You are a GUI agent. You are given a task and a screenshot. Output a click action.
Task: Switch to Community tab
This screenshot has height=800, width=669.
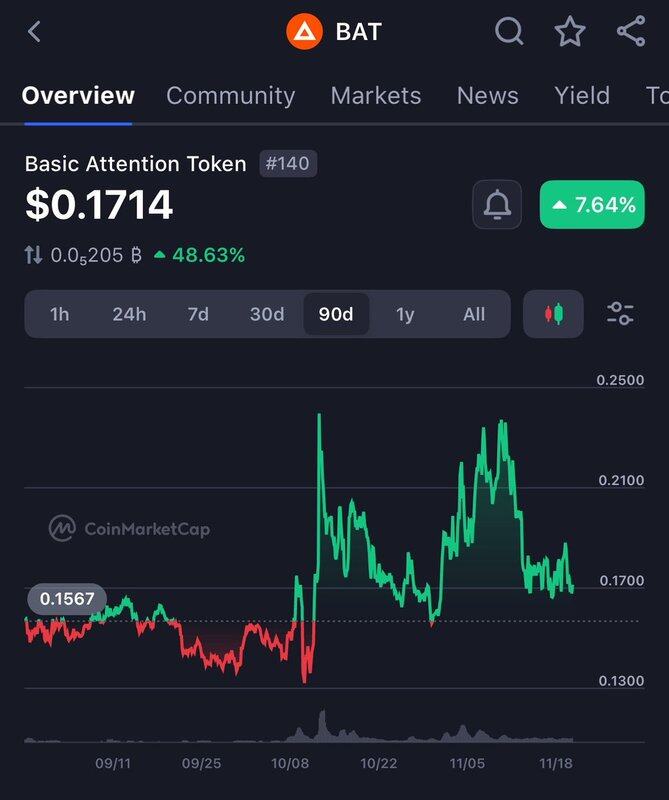tap(230, 96)
